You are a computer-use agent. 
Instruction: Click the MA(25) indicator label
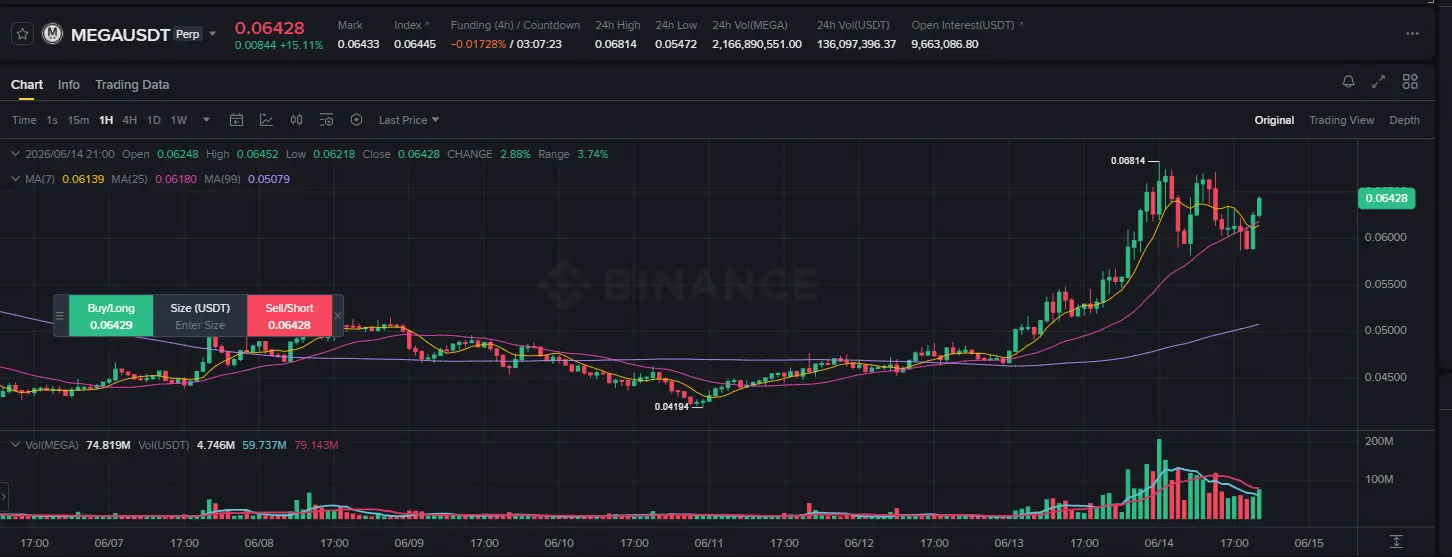128,178
